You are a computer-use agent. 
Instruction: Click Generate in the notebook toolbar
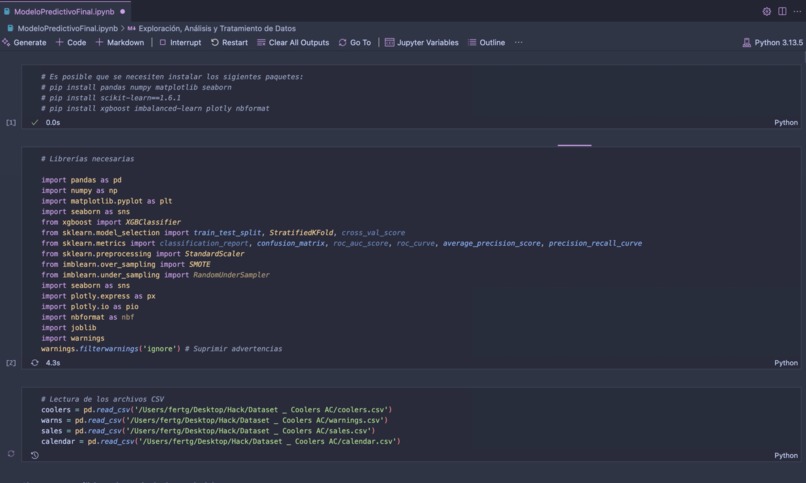click(24, 43)
